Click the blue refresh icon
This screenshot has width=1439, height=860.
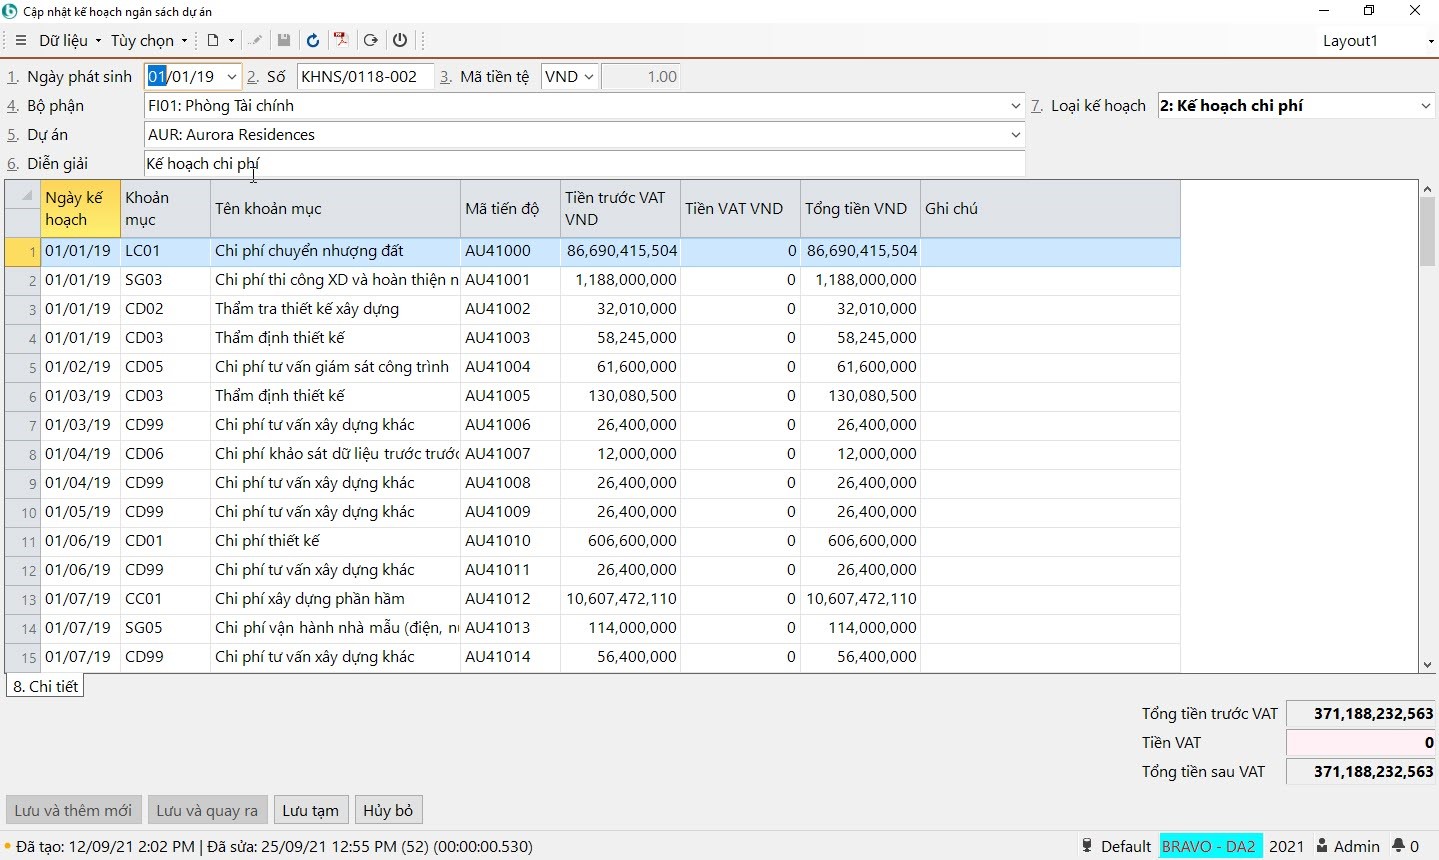click(x=313, y=41)
